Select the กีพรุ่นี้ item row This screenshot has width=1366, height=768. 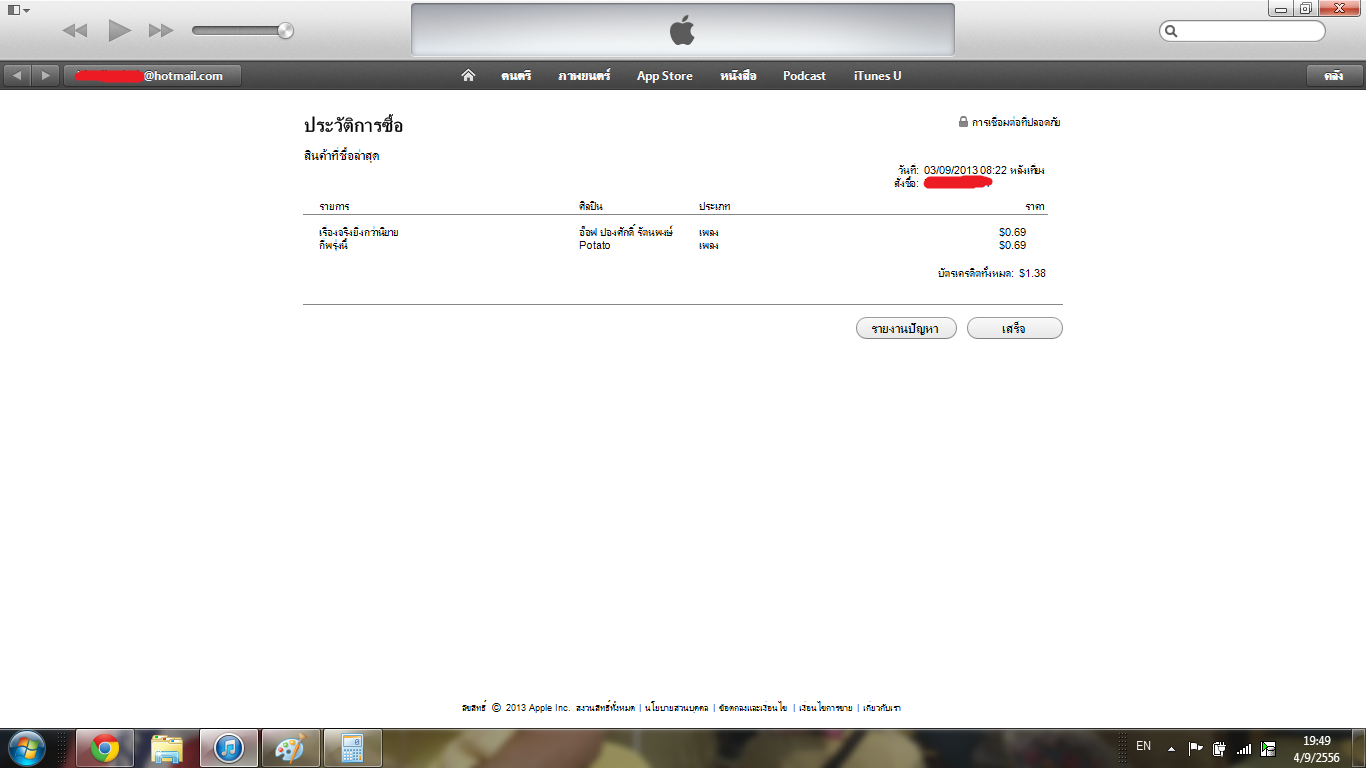point(675,245)
